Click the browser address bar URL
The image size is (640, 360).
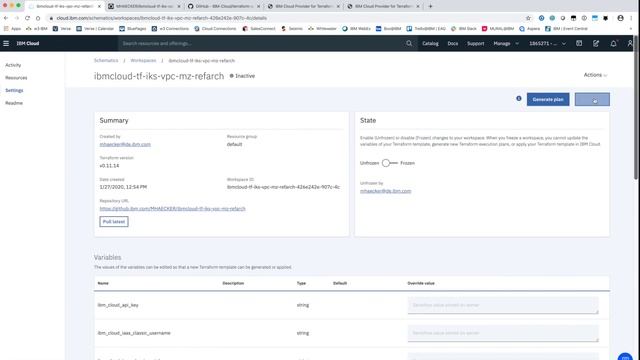click(x=162, y=18)
